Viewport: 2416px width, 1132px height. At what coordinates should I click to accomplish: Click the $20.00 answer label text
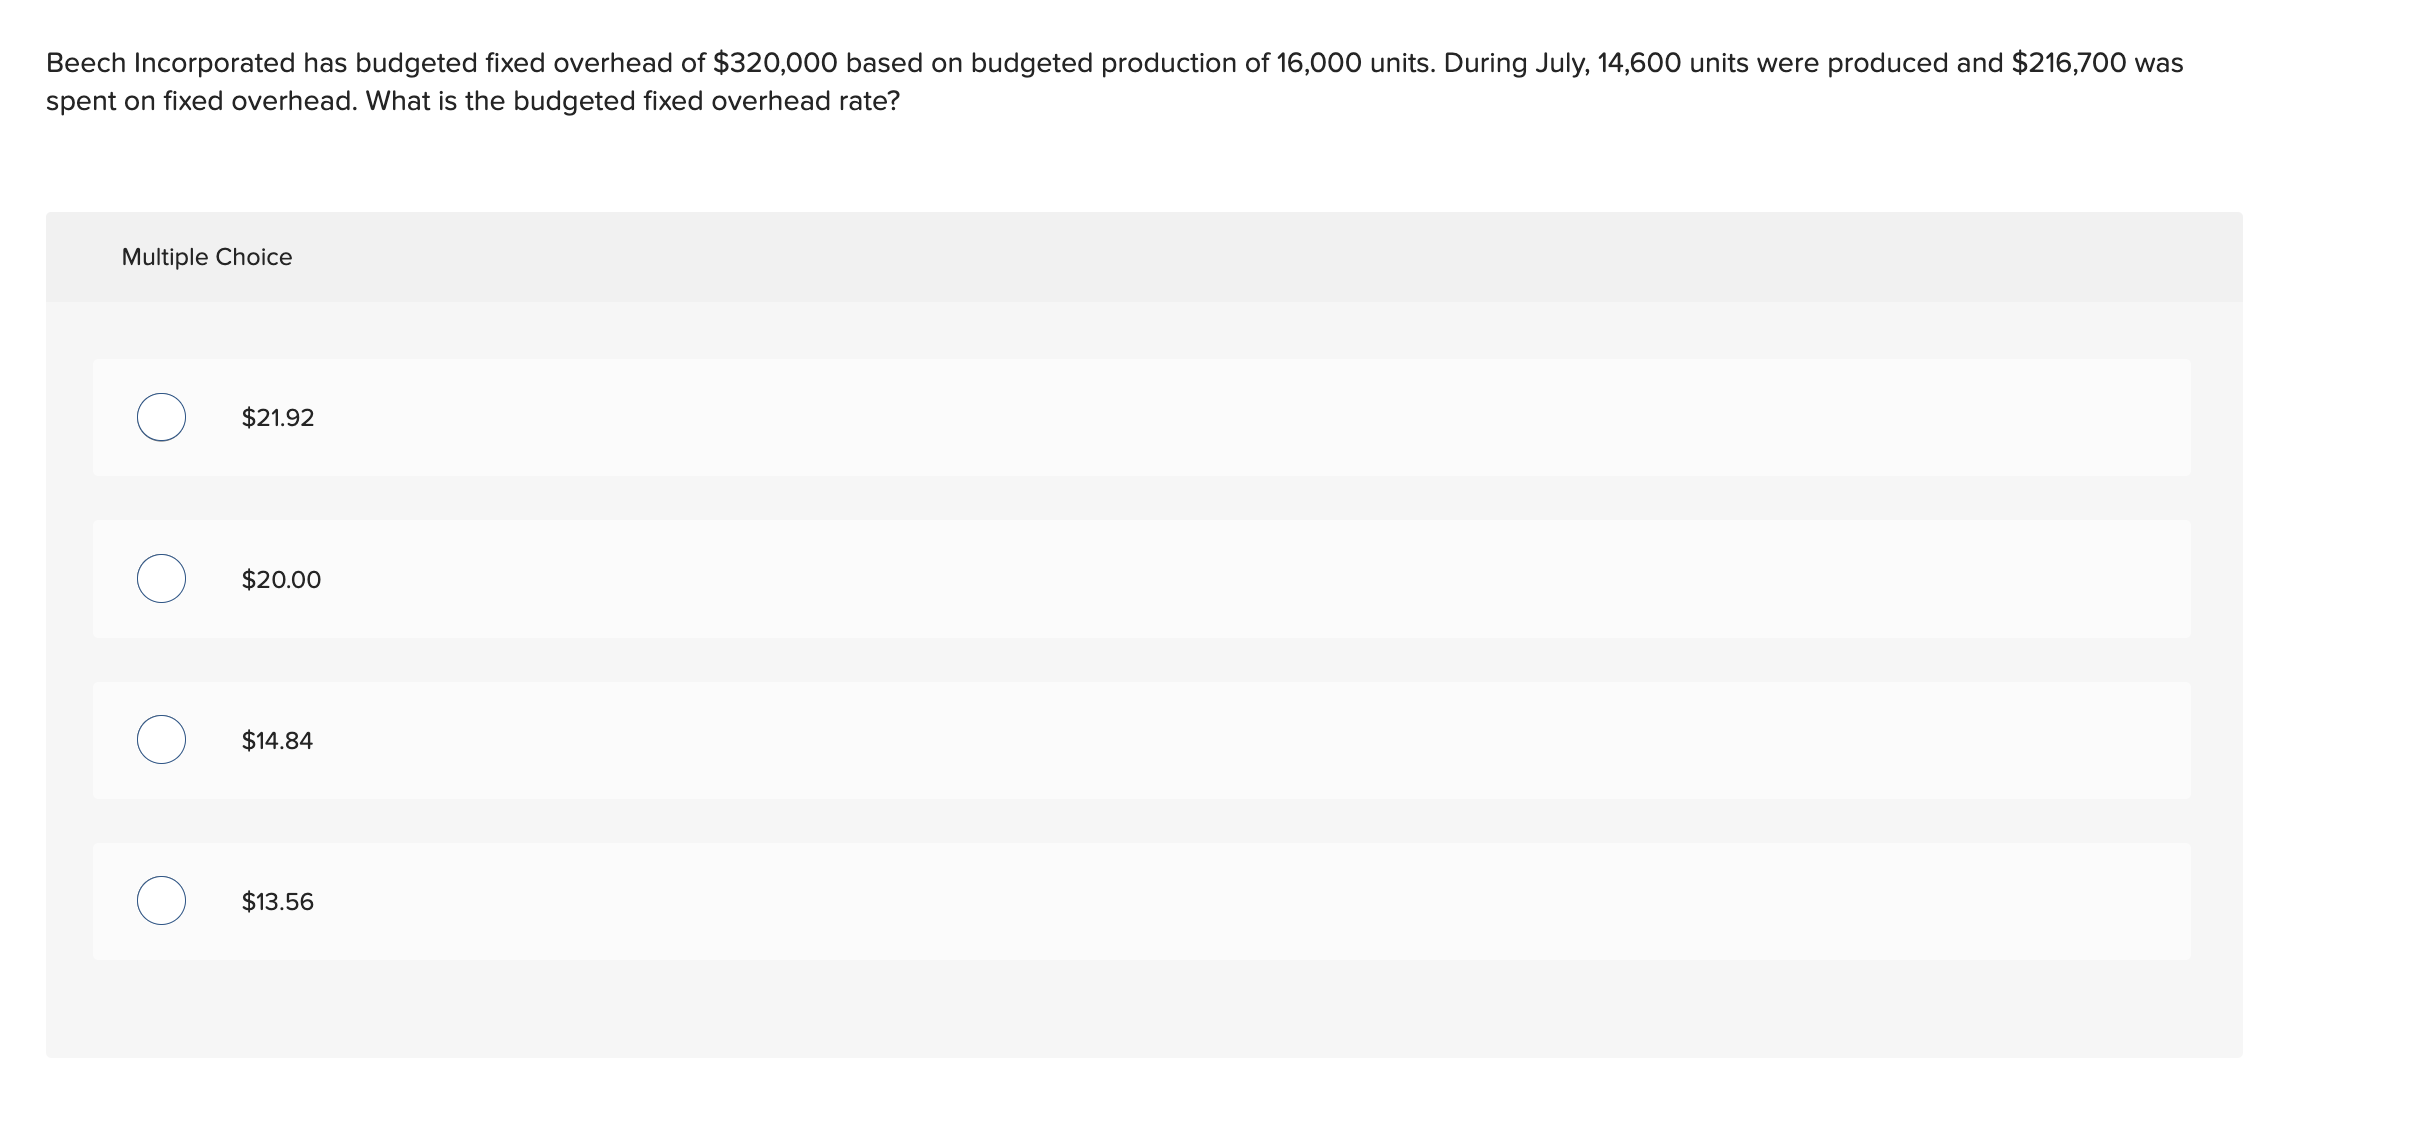point(280,578)
